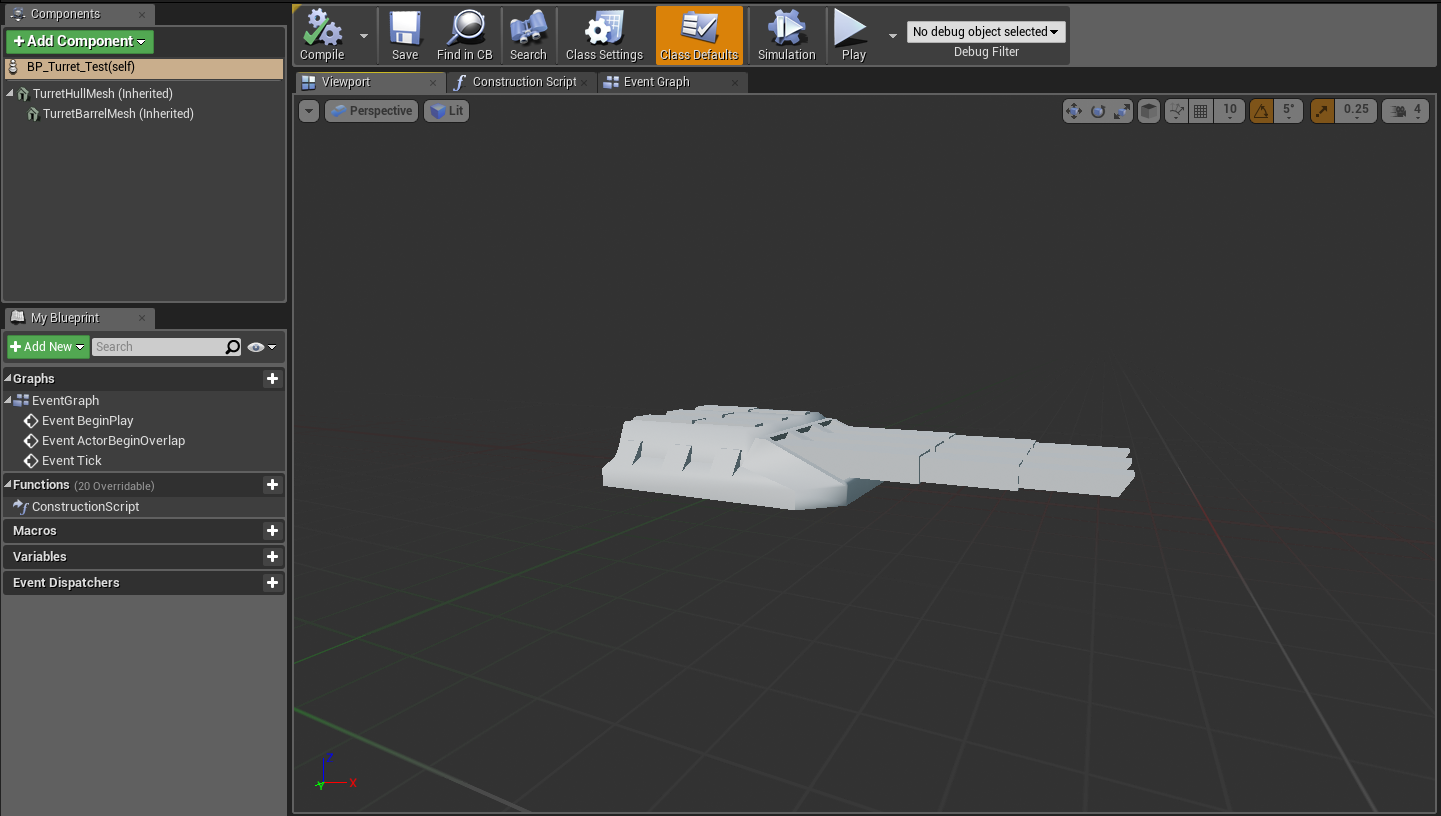Adjust camera speed setting 4

click(x=1405, y=111)
